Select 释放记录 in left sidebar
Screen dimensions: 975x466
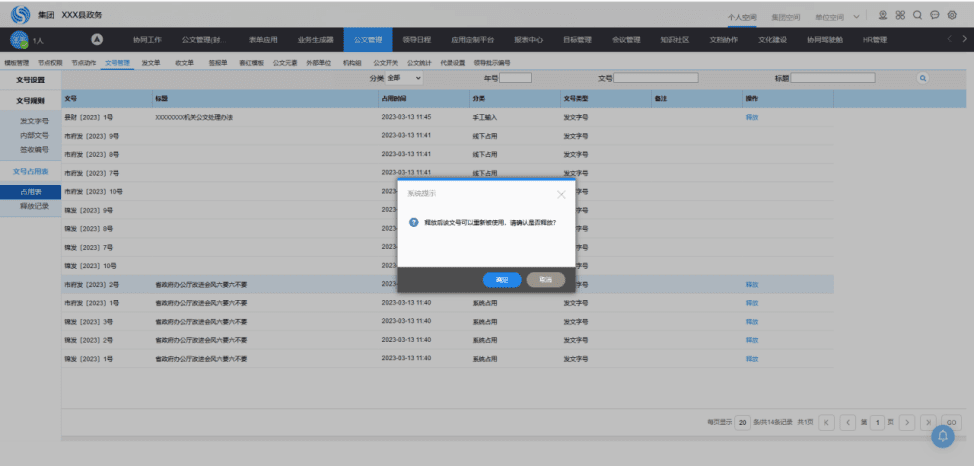pos(34,206)
